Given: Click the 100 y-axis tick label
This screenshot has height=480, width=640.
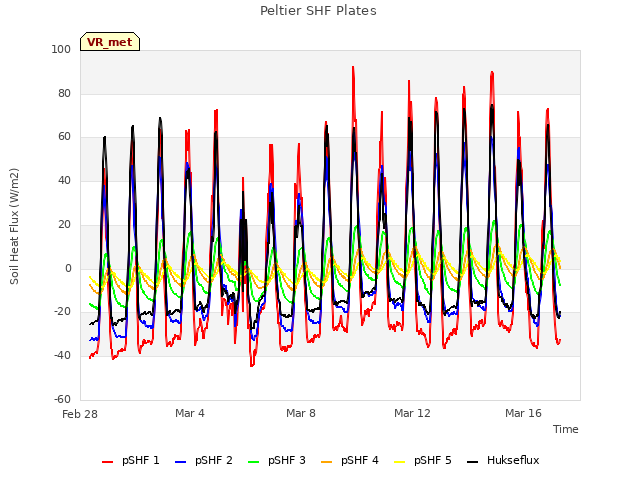Looking at the screenshot, I should point(61,49).
